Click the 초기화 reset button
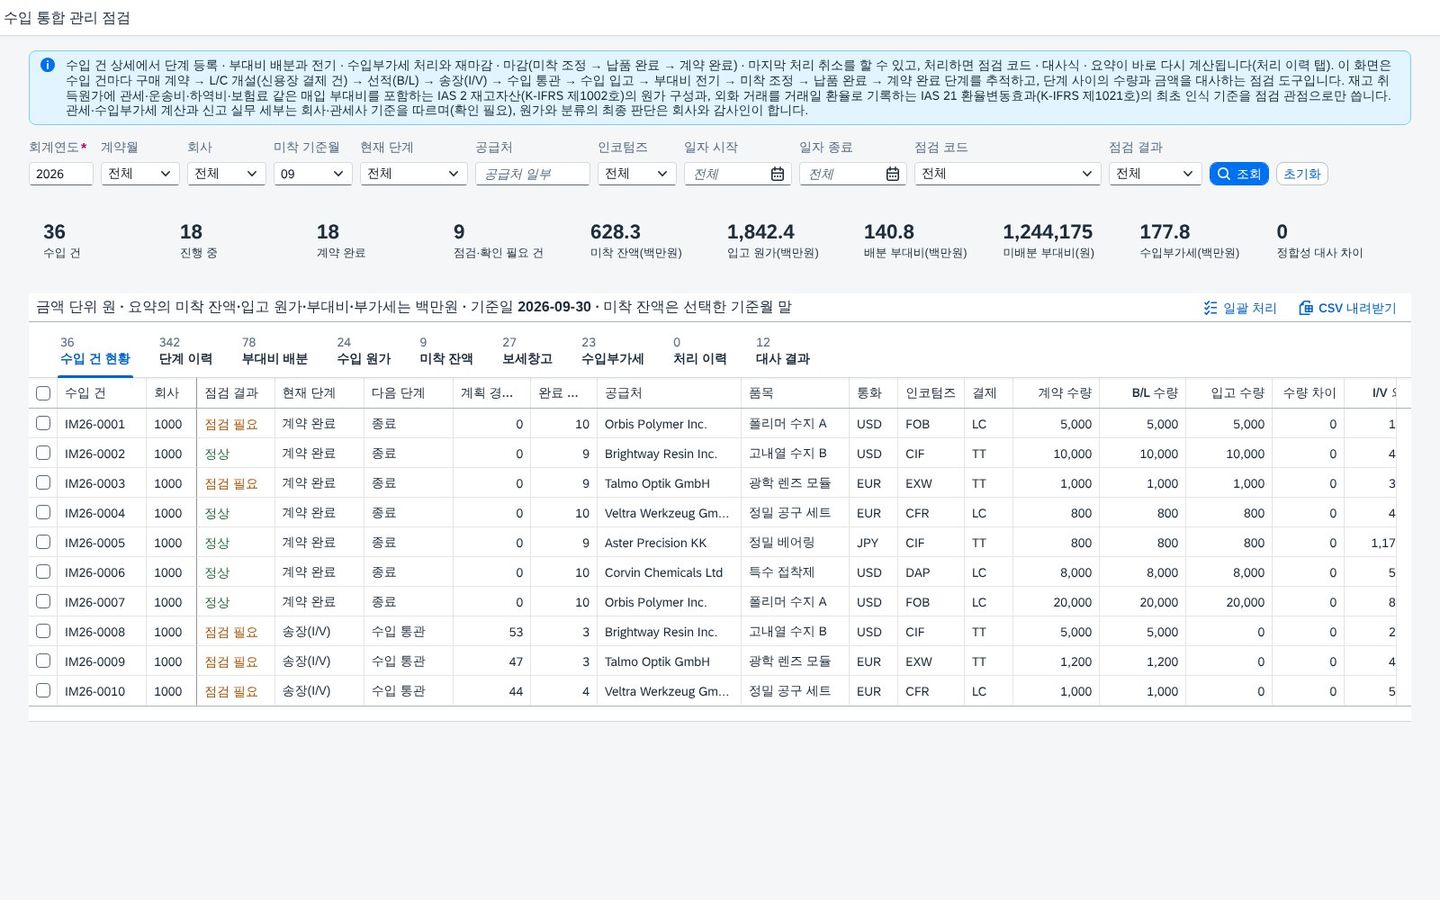 [1302, 174]
